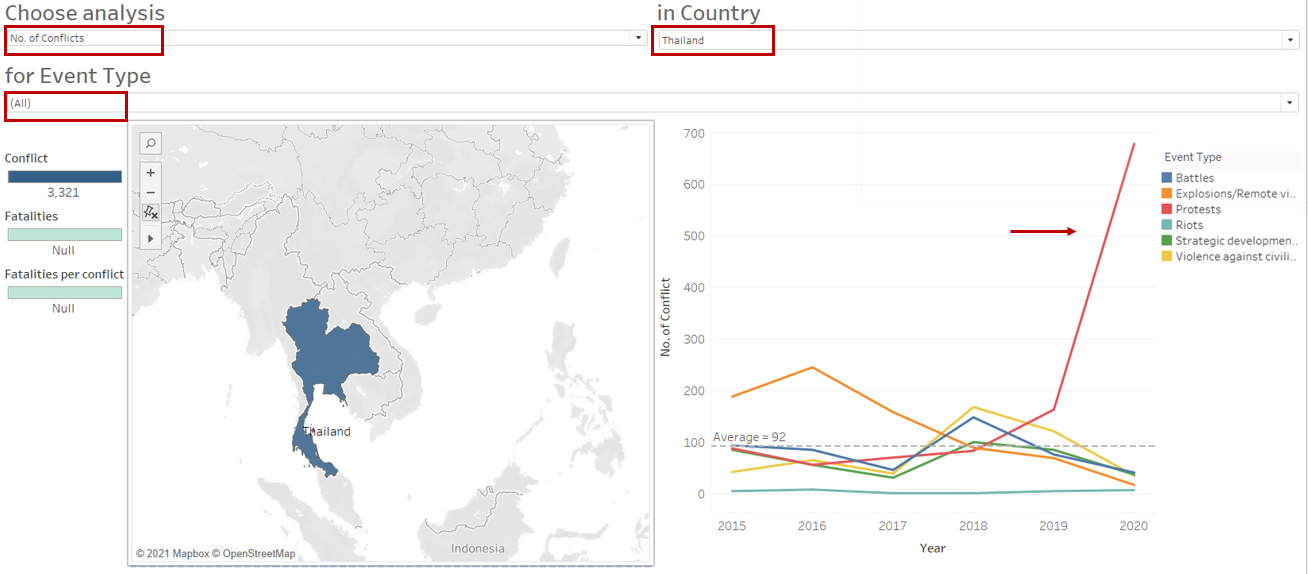Expand the Event Type filter dropdown arrow
This screenshot has width=1308, height=574.
click(x=1290, y=103)
